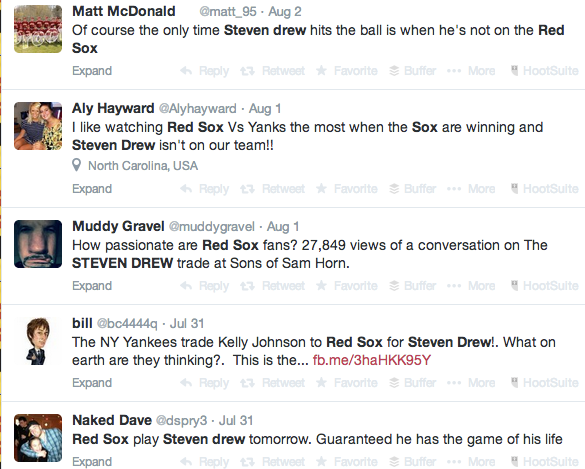Retweet Aly Hayward's tweet

[272, 188]
